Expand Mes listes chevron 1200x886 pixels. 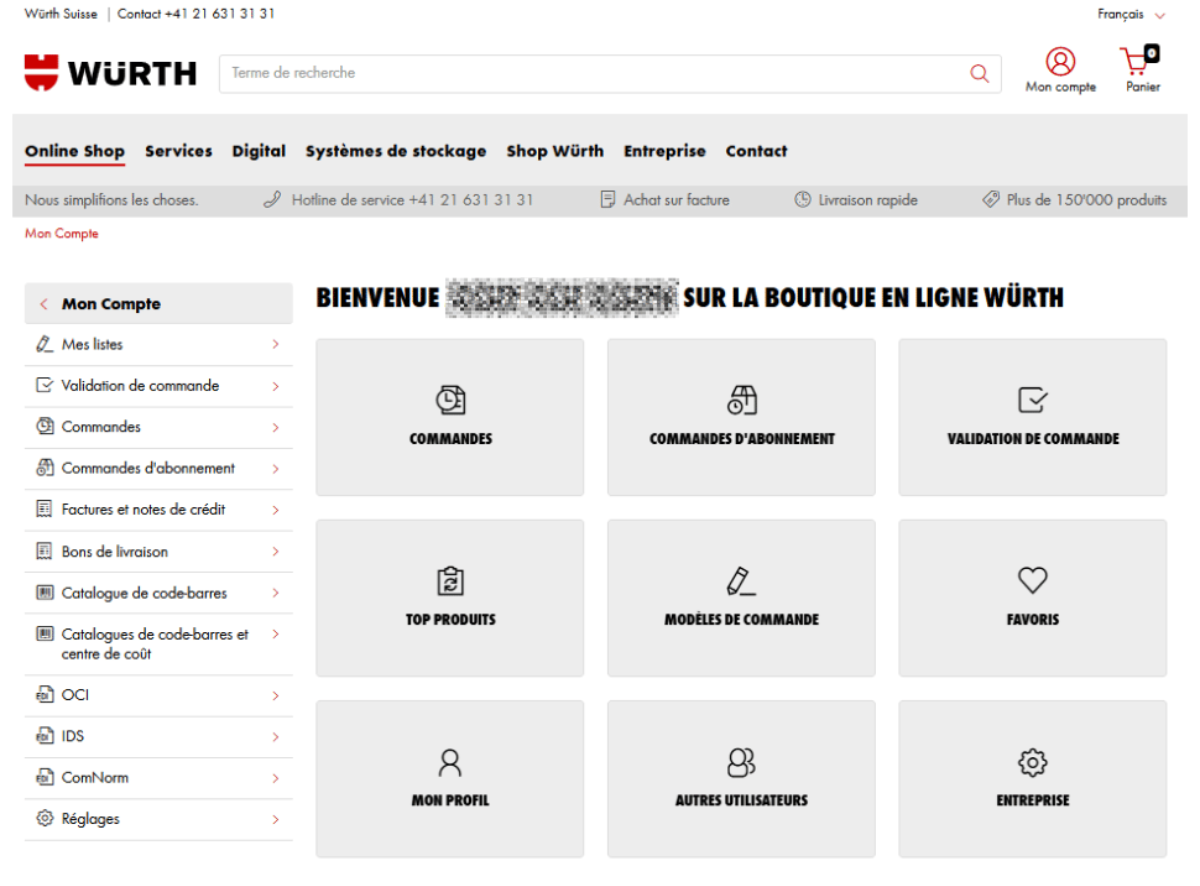click(275, 344)
